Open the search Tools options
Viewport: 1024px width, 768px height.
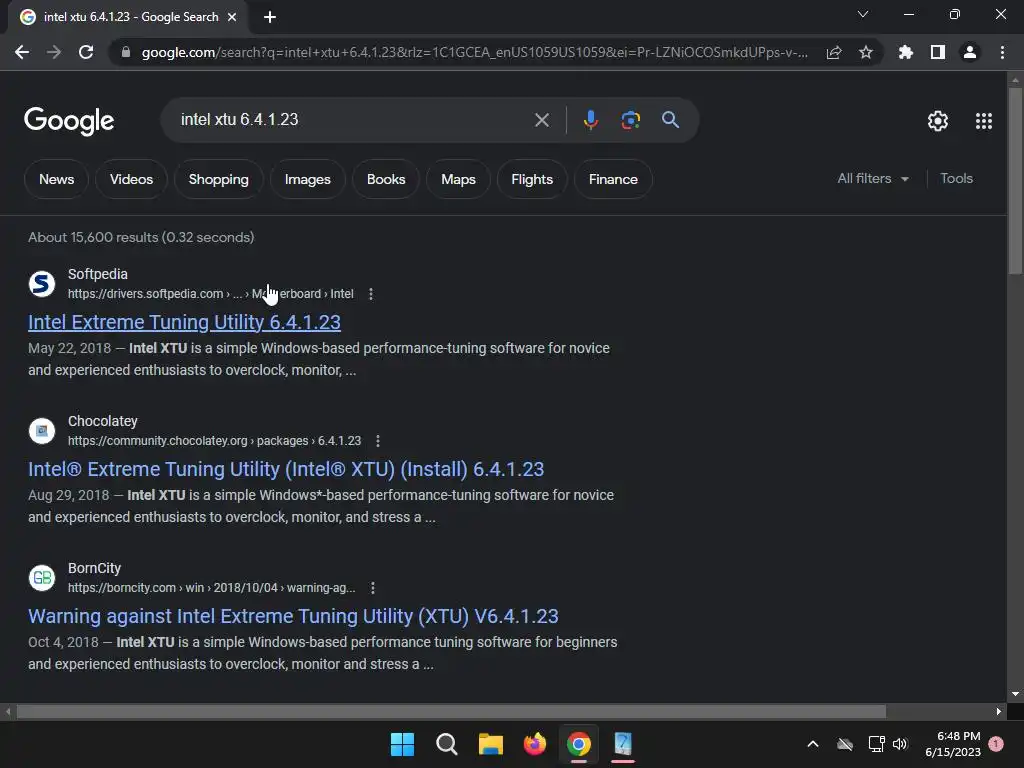coord(956,178)
